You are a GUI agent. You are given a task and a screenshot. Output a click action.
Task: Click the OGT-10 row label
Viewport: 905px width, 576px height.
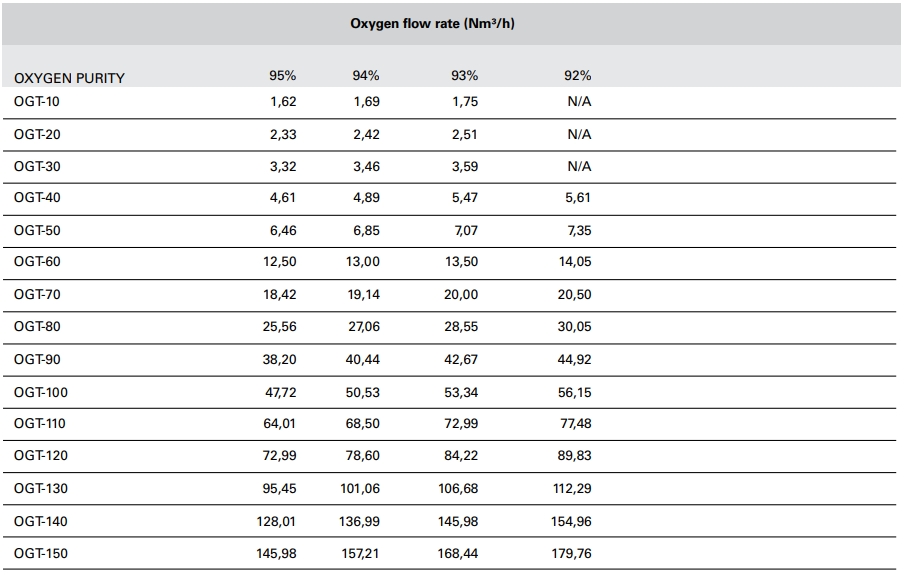tap(37, 101)
